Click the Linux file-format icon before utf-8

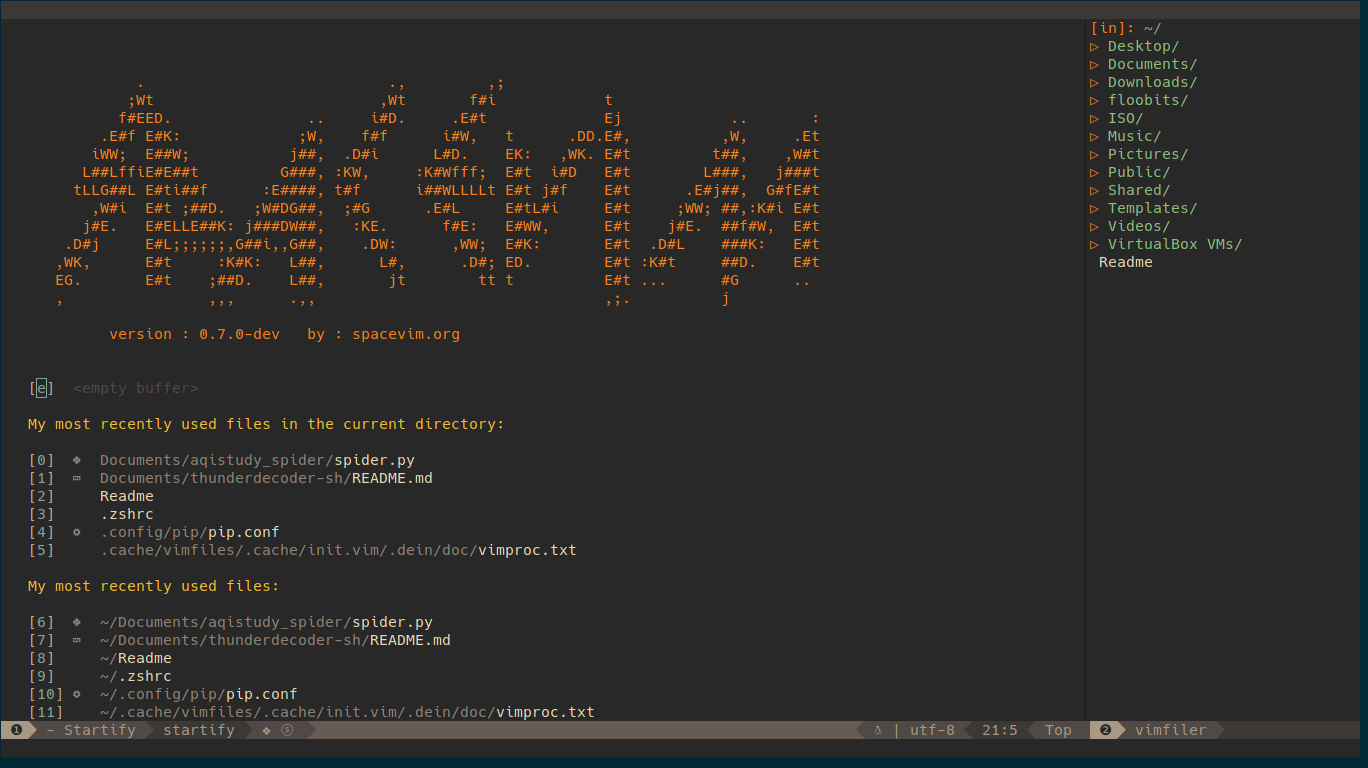[878, 730]
